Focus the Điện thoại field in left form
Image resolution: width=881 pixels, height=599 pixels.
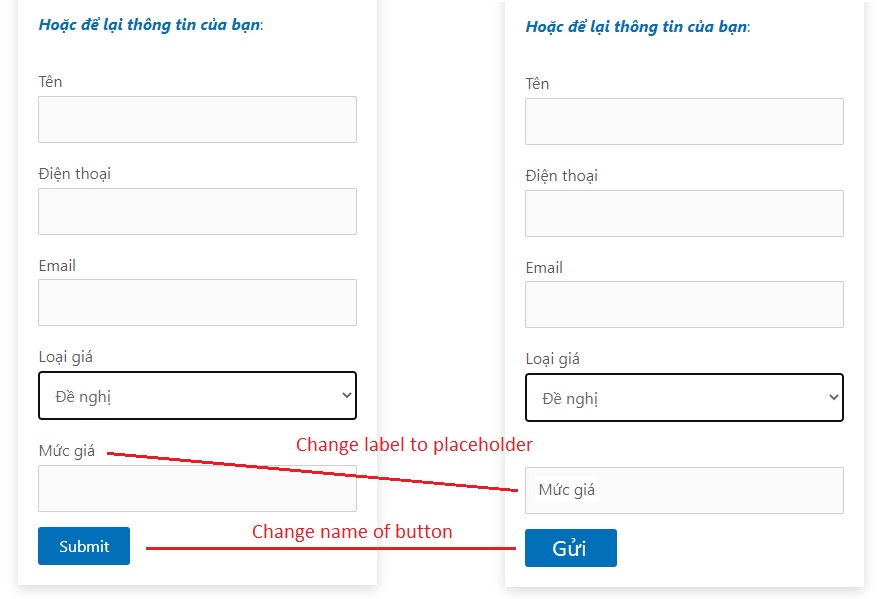[x=197, y=211]
